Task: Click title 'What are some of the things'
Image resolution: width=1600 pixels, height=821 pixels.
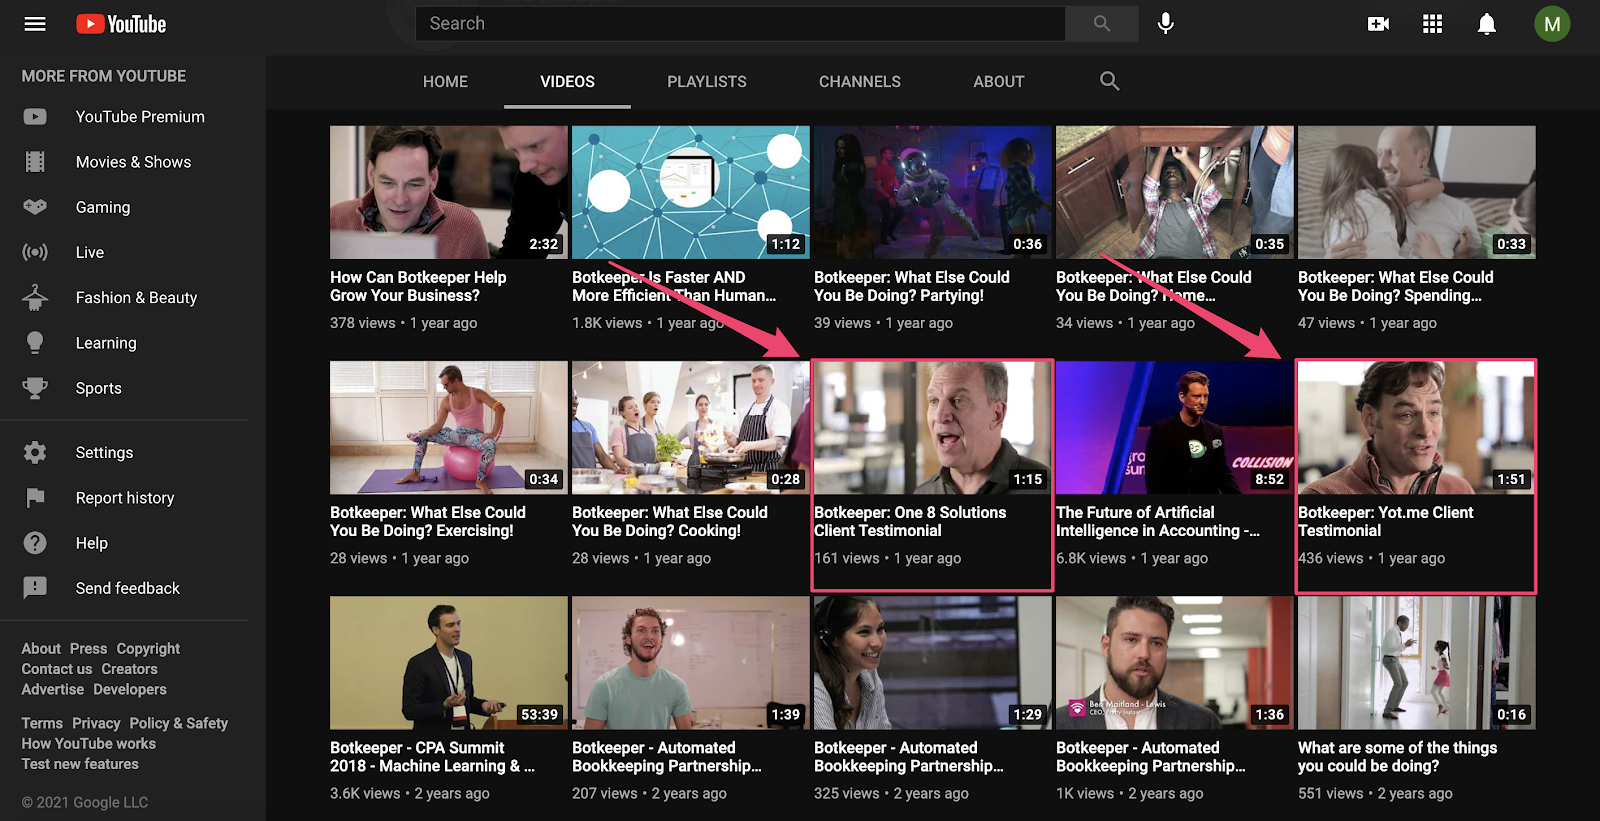Action: [x=1398, y=757]
